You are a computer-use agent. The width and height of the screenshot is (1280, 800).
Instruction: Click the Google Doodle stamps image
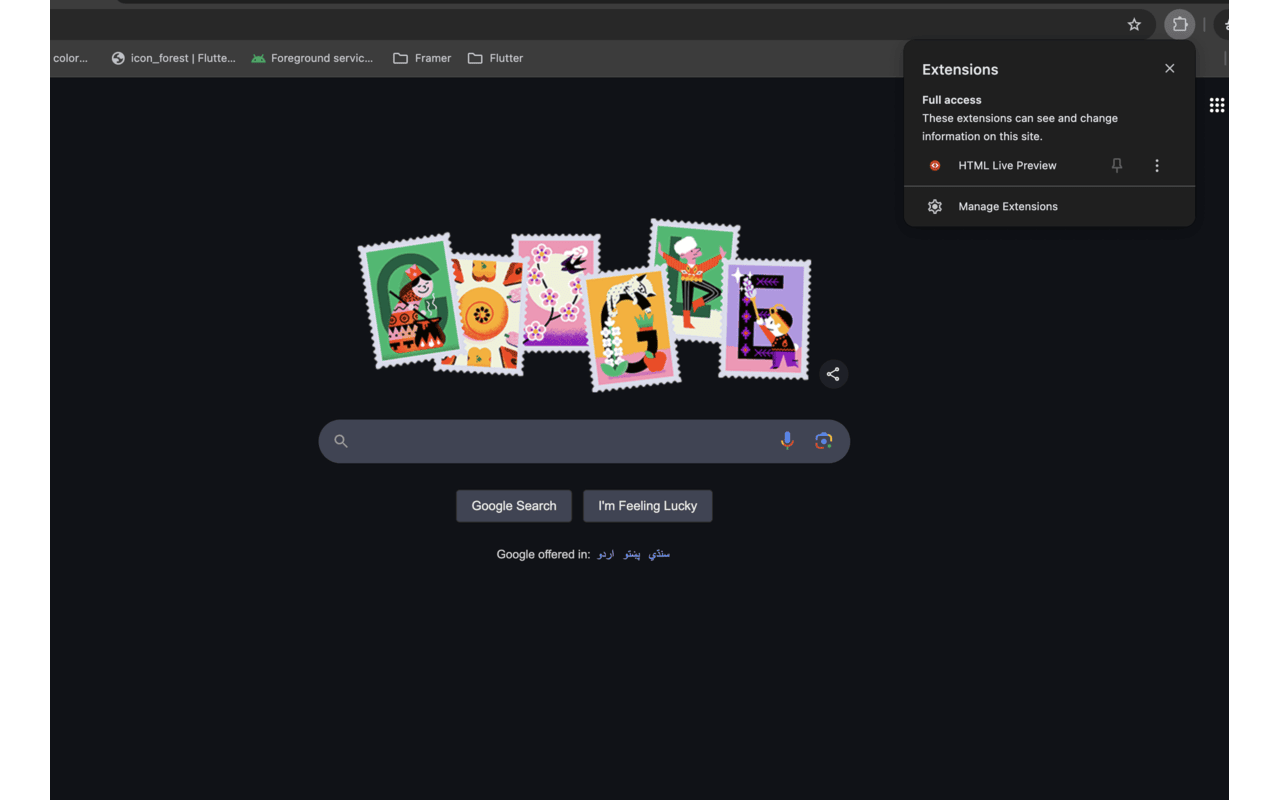[585, 305]
